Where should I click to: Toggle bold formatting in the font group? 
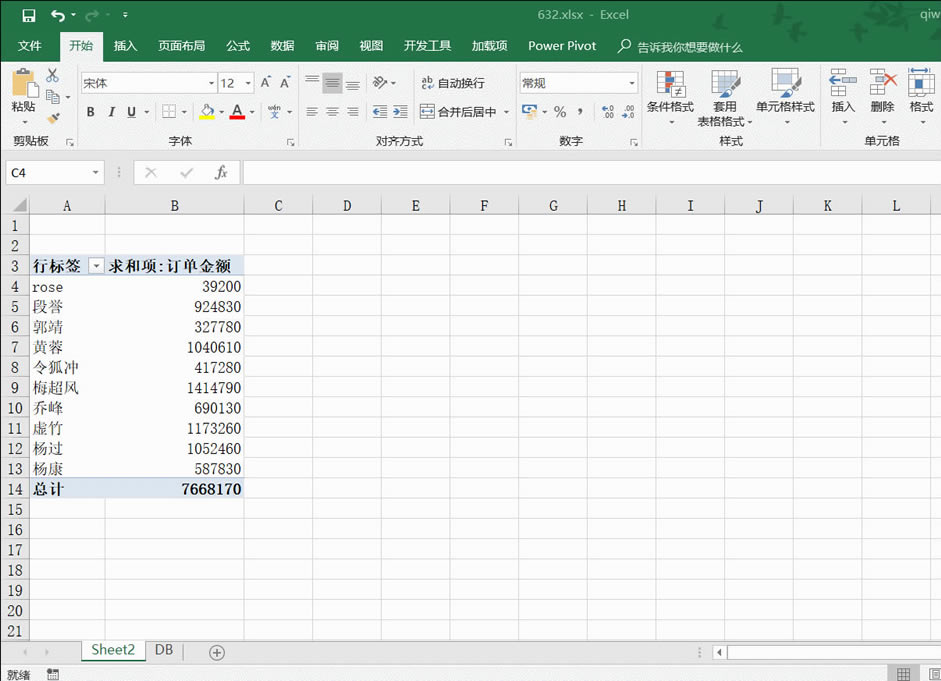pyautogui.click(x=90, y=111)
